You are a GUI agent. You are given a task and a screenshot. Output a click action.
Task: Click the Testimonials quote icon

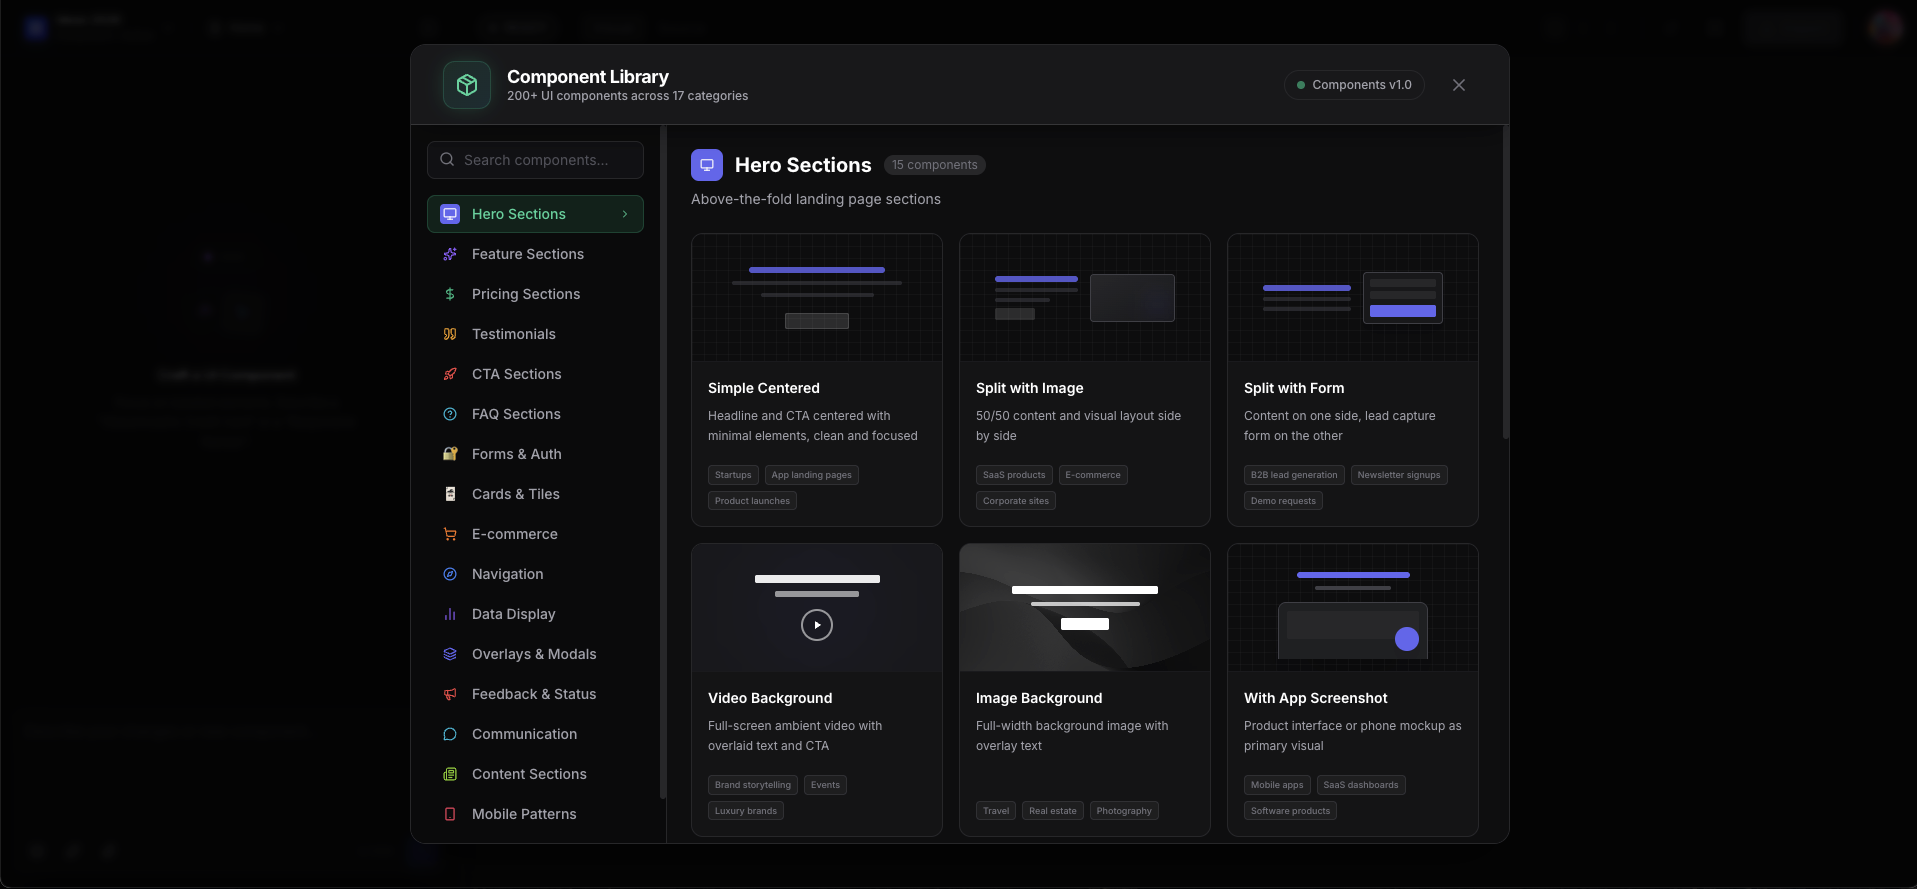click(x=450, y=334)
